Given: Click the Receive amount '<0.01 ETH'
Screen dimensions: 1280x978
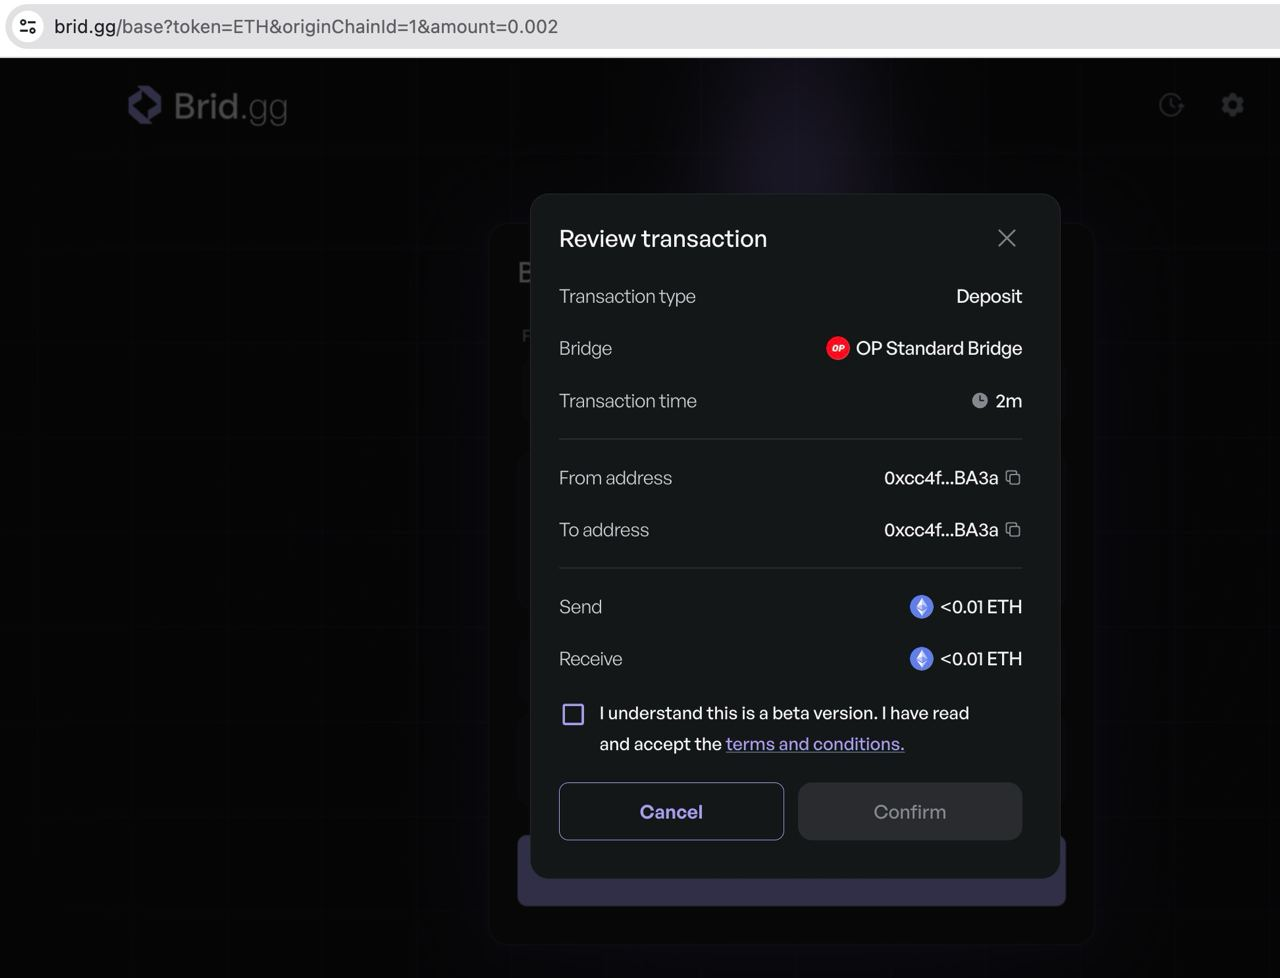Looking at the screenshot, I should pos(981,659).
